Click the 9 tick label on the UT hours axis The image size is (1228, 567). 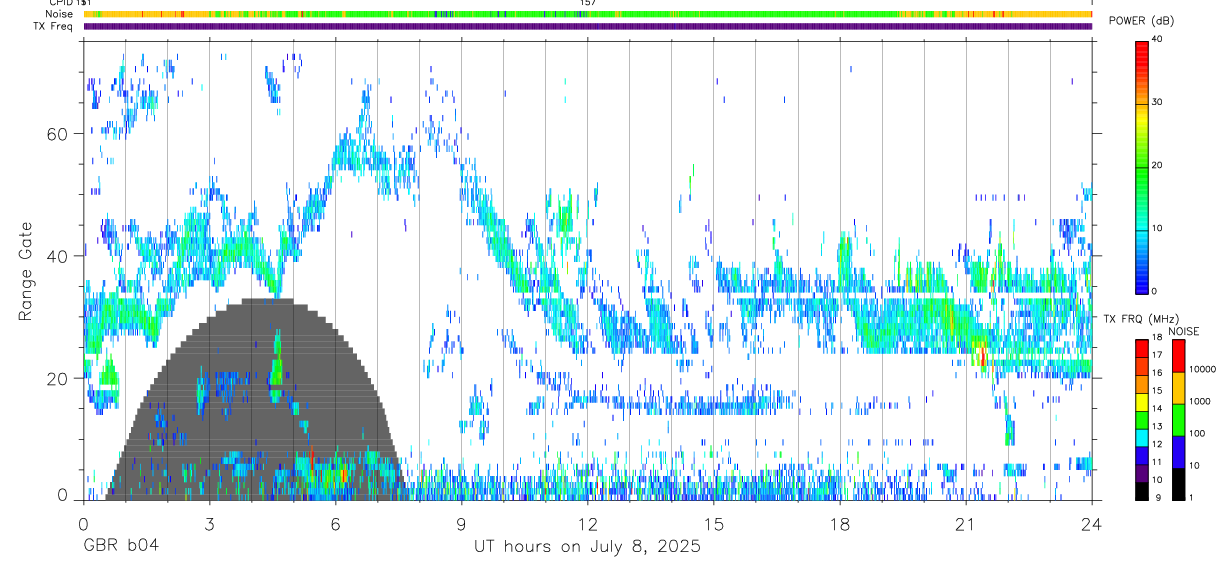pyautogui.click(x=461, y=523)
